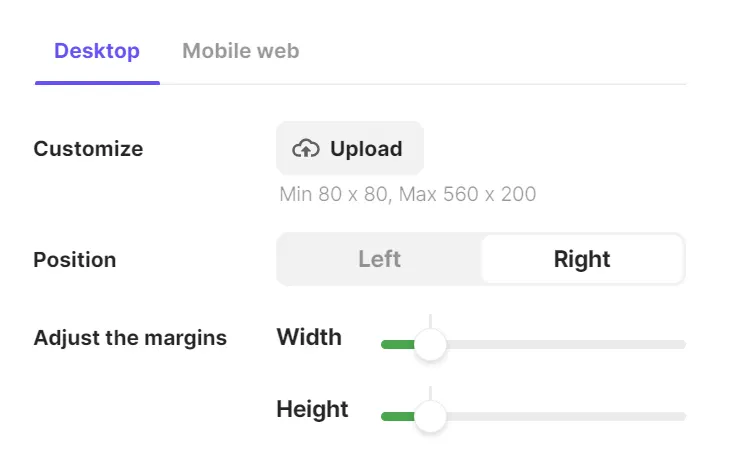Click the Customize label

point(88,149)
